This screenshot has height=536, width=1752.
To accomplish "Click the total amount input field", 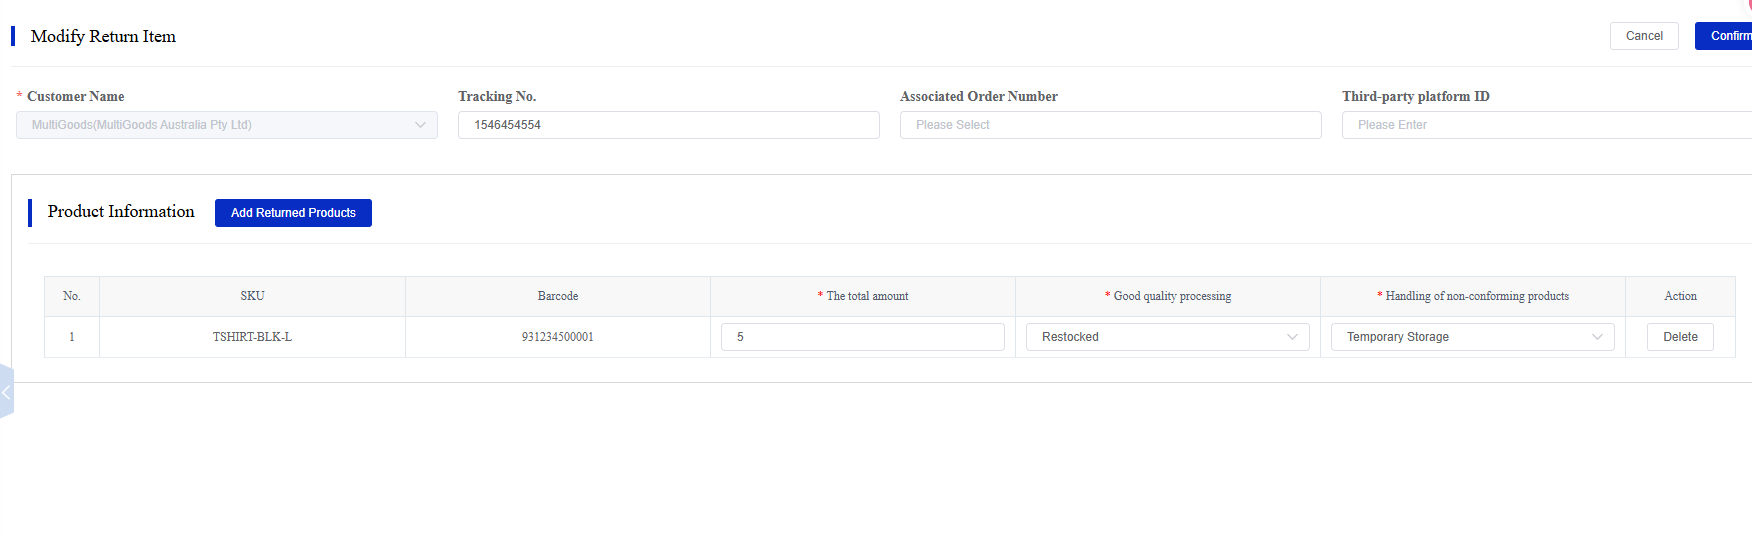I will (x=863, y=337).
